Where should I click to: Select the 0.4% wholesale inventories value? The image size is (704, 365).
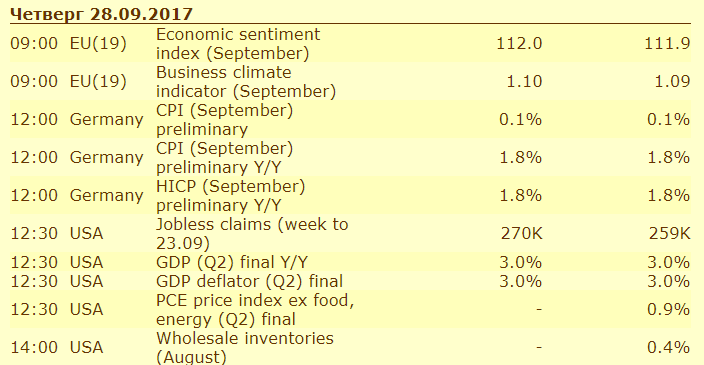[x=669, y=347]
